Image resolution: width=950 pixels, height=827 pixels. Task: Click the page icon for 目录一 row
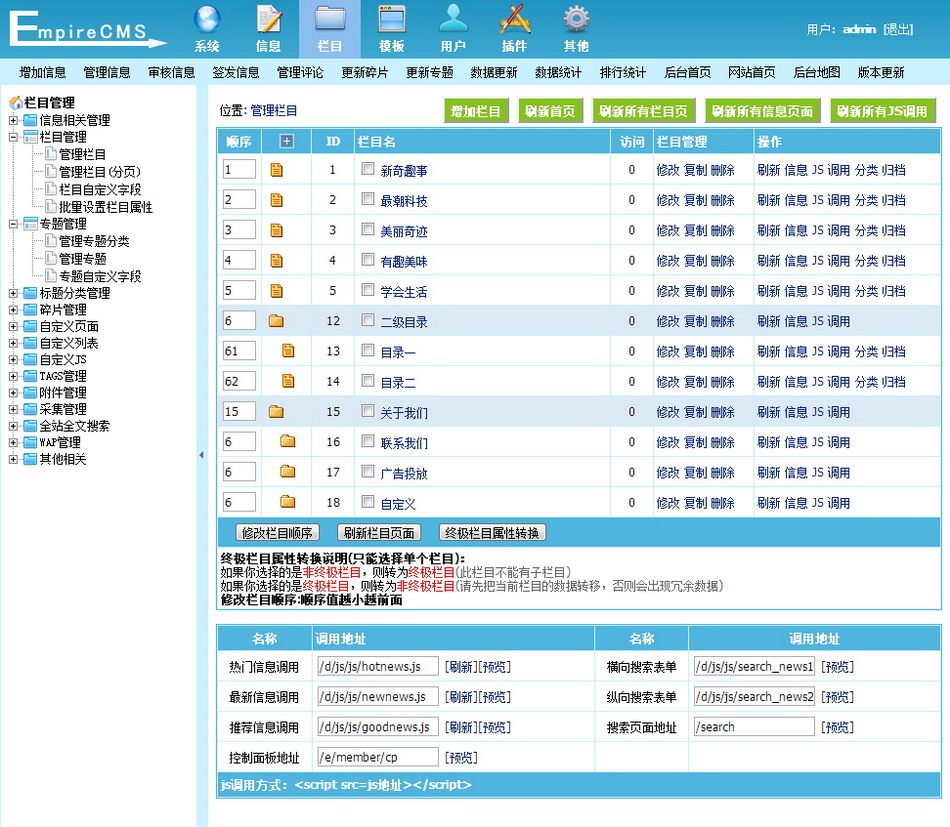(288, 351)
